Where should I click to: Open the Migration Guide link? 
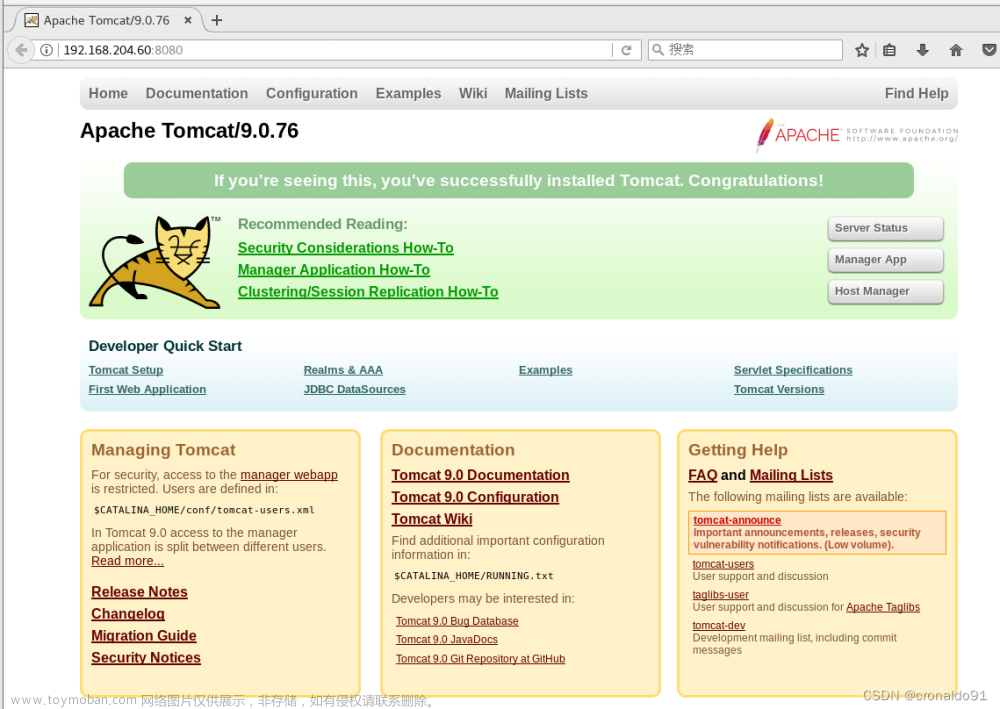click(143, 636)
